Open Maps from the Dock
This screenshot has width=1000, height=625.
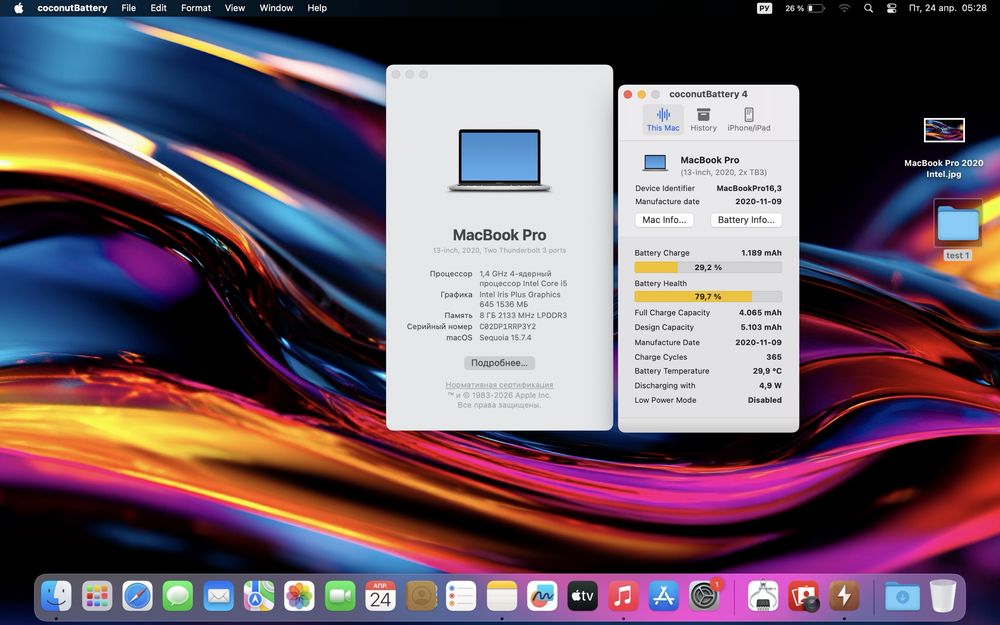[259, 597]
